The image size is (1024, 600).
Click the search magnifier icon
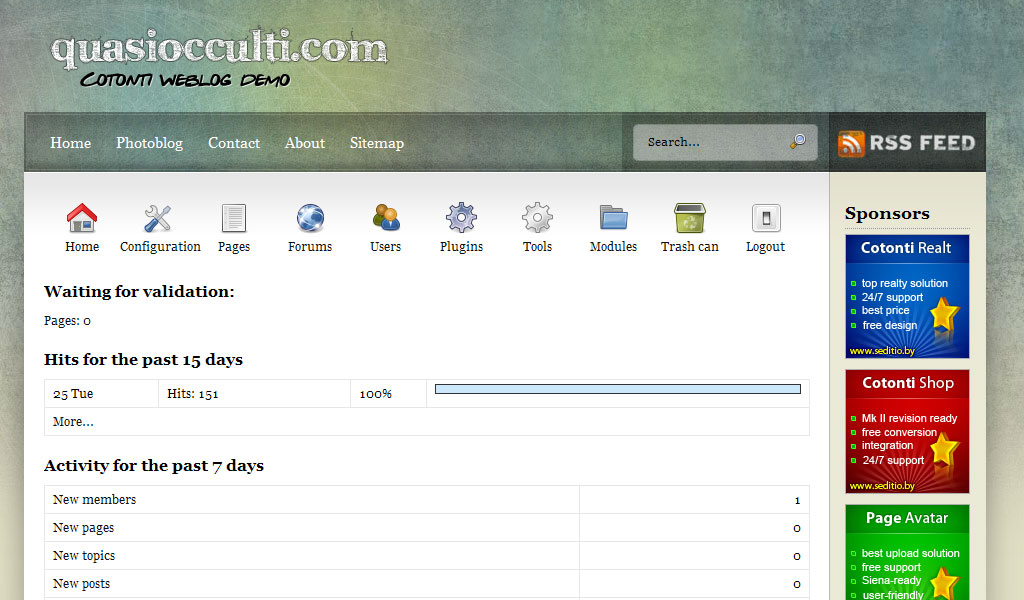point(797,142)
